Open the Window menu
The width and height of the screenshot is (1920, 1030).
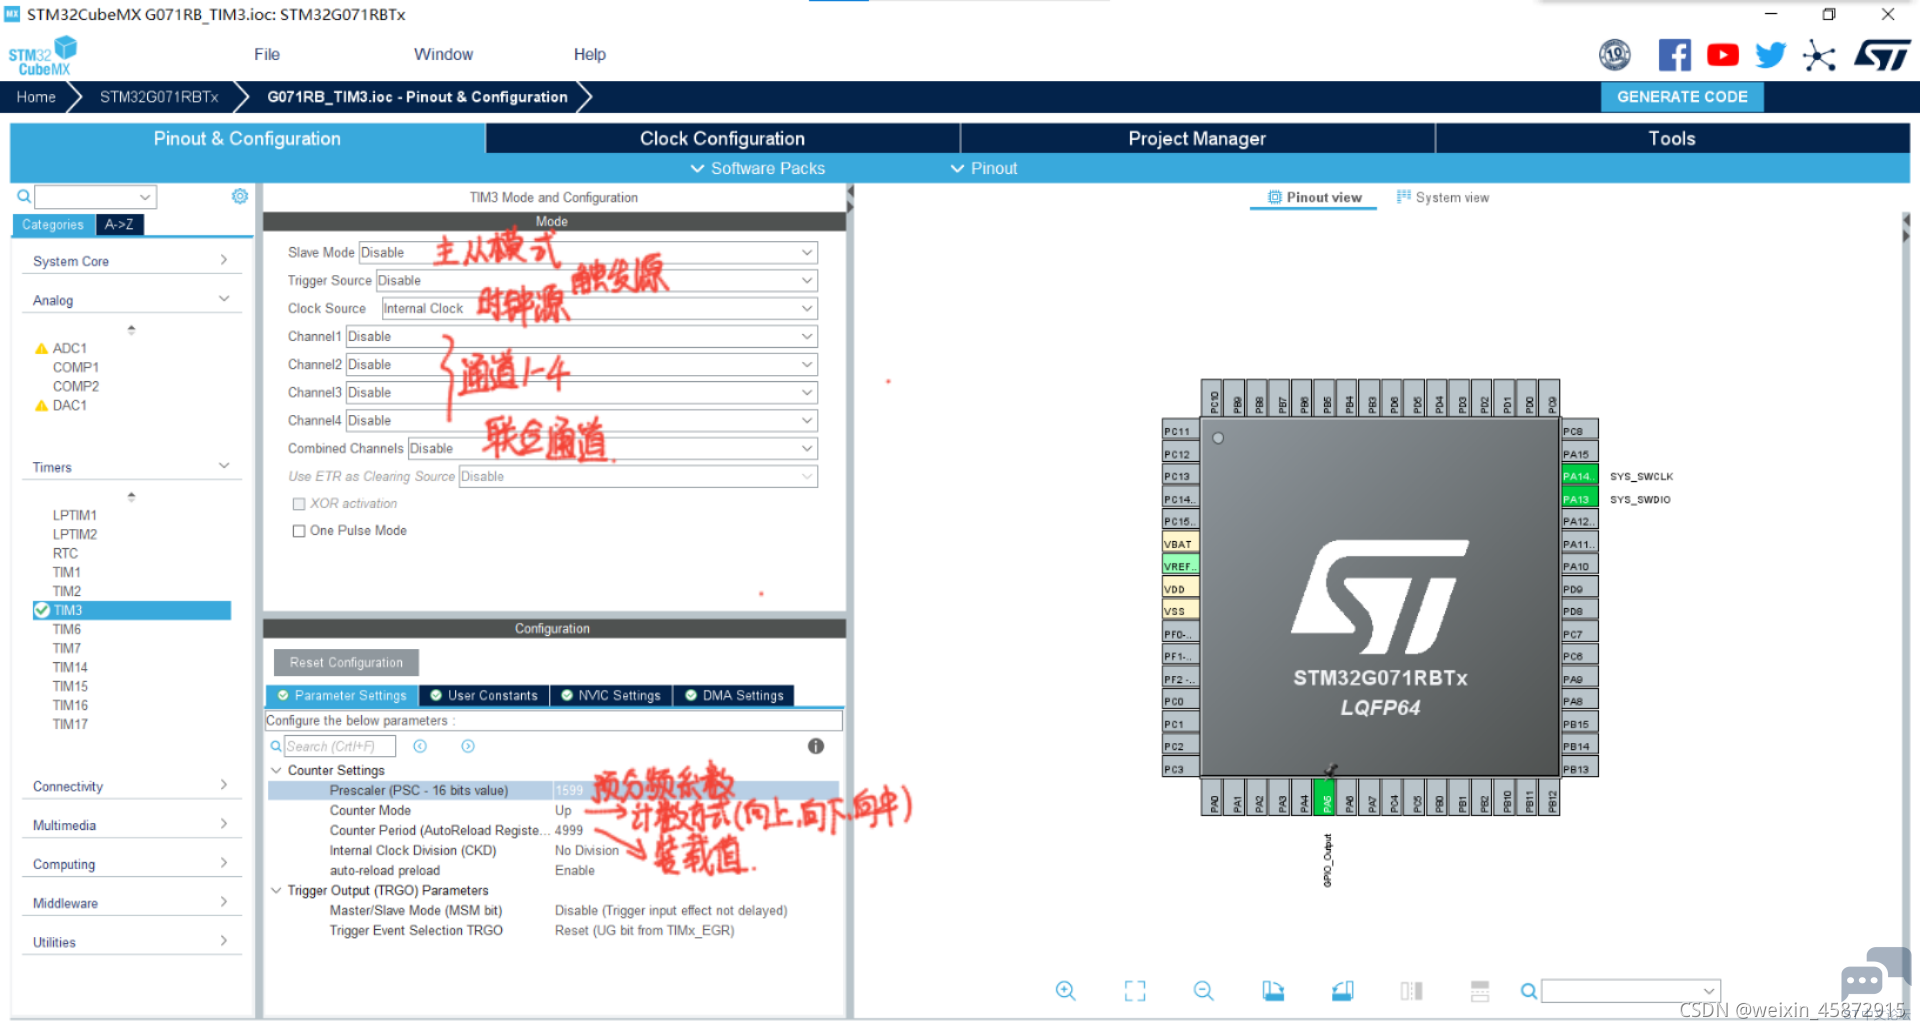[443, 55]
